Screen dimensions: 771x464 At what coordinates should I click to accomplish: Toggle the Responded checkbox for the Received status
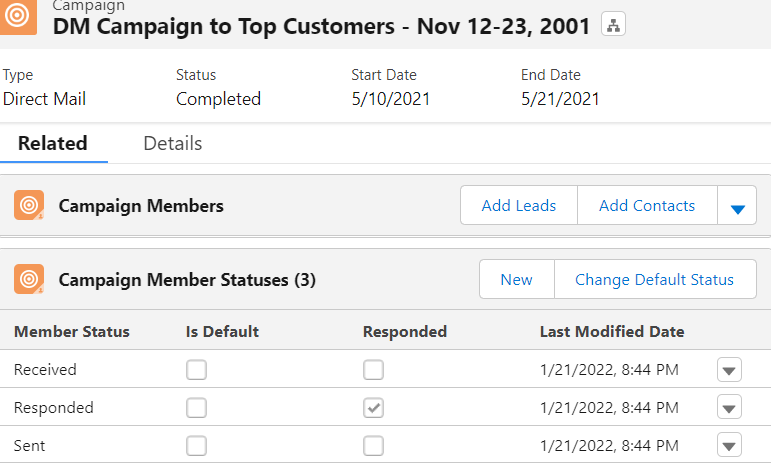point(373,370)
